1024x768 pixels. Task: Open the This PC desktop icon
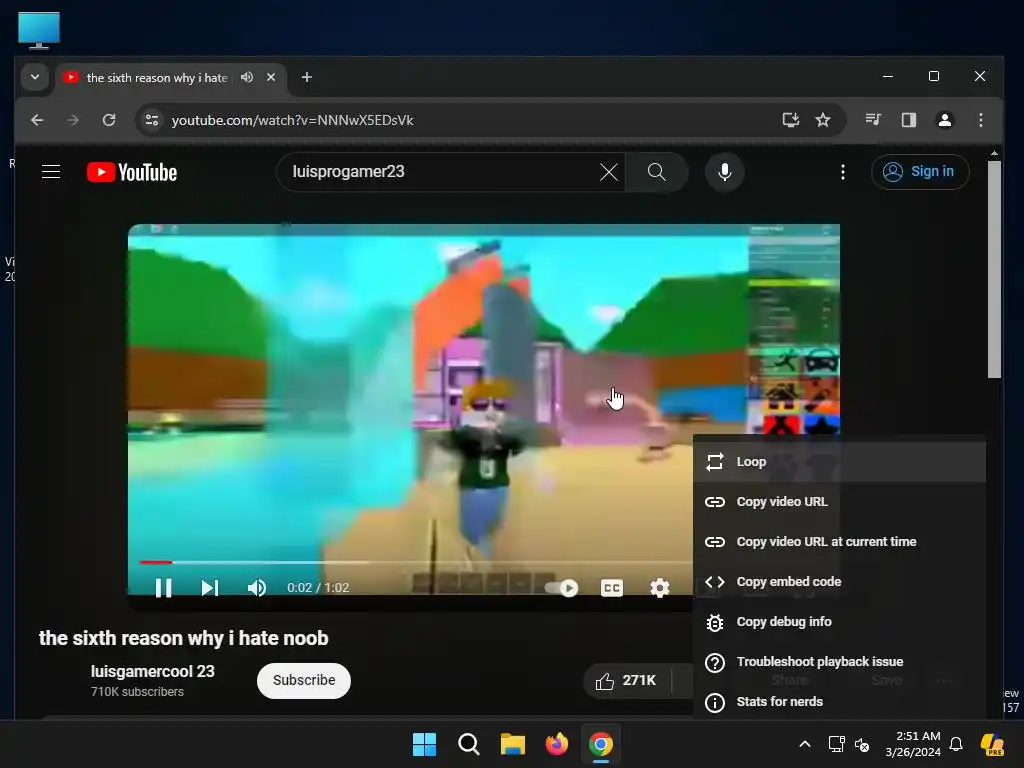39,30
